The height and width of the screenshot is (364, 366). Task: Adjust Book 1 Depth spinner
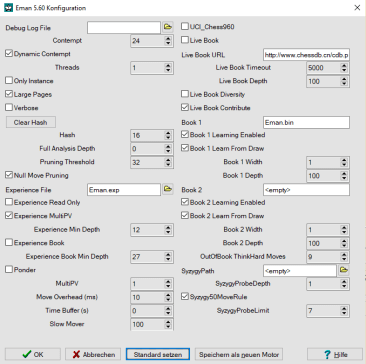tap(344, 176)
